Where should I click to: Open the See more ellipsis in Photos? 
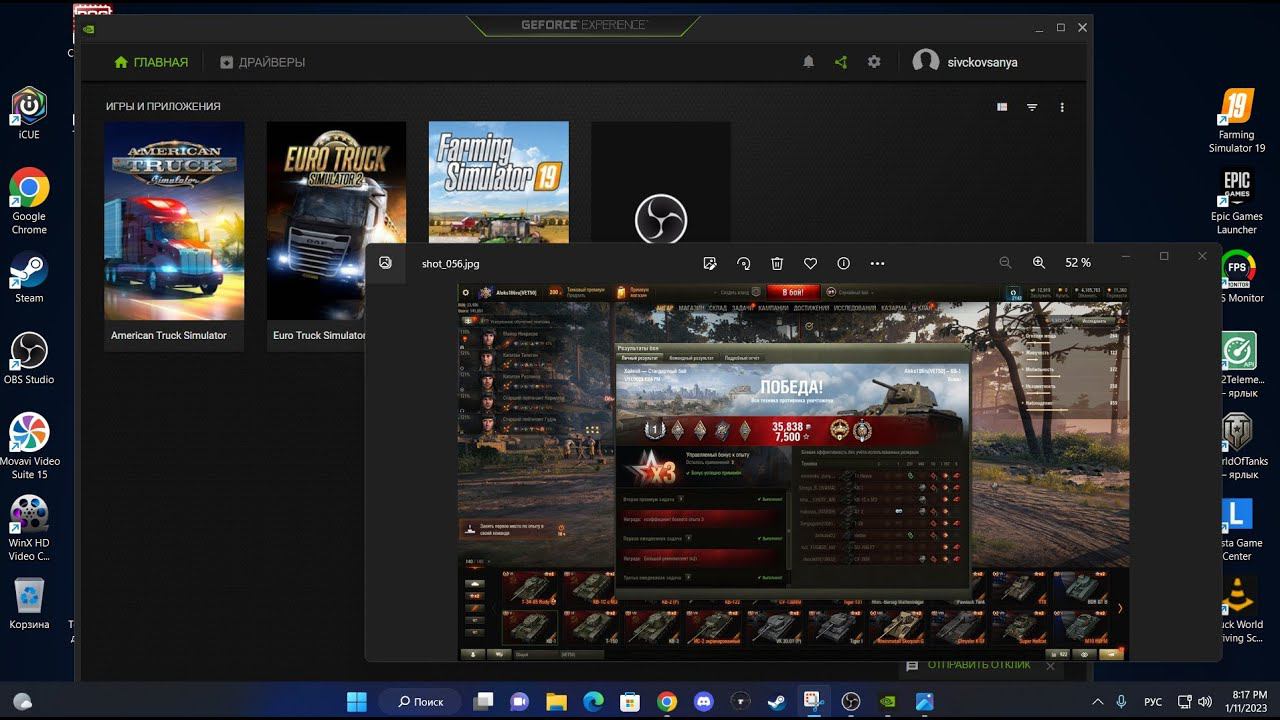coord(877,263)
